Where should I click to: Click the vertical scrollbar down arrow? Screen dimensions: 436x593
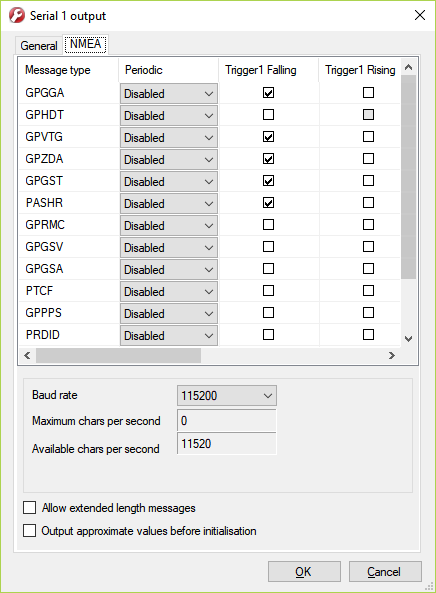(x=408, y=339)
